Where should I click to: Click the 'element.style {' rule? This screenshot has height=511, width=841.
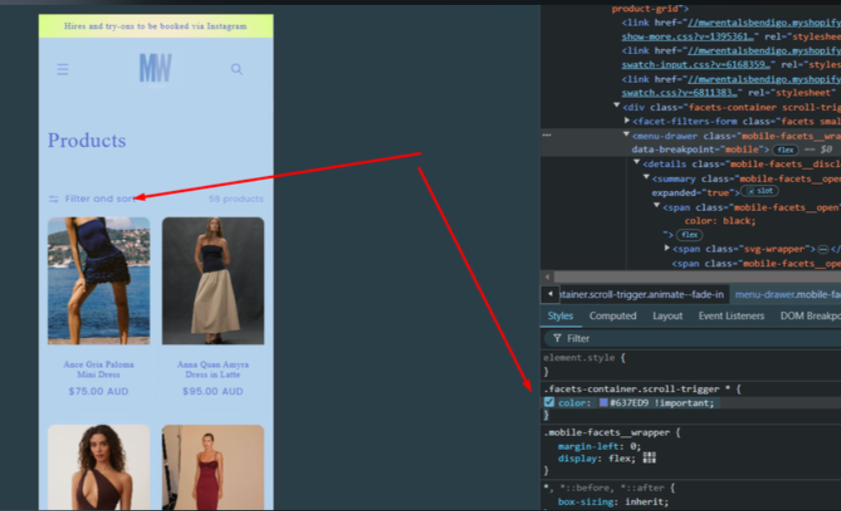(584, 358)
